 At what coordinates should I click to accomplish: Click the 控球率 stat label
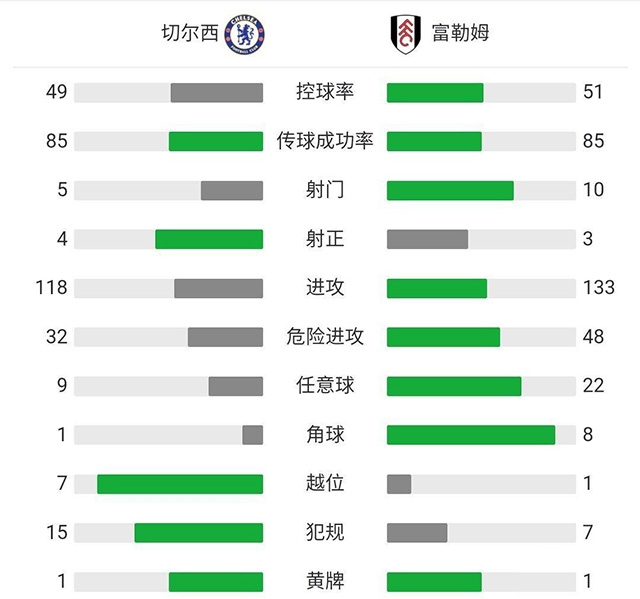(325, 92)
